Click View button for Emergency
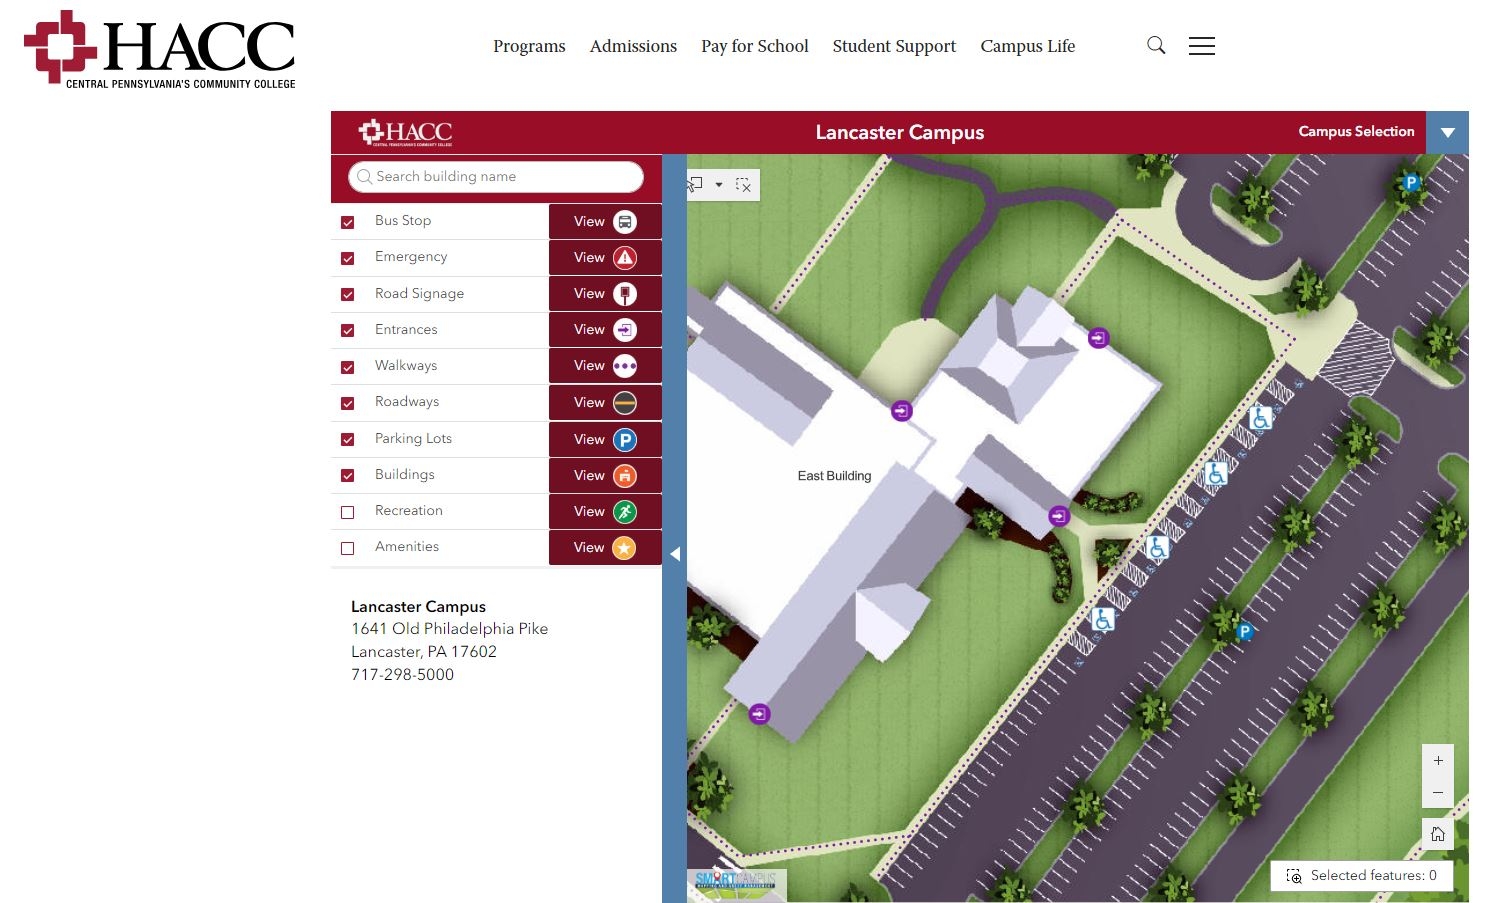The image size is (1490, 903). click(x=604, y=258)
